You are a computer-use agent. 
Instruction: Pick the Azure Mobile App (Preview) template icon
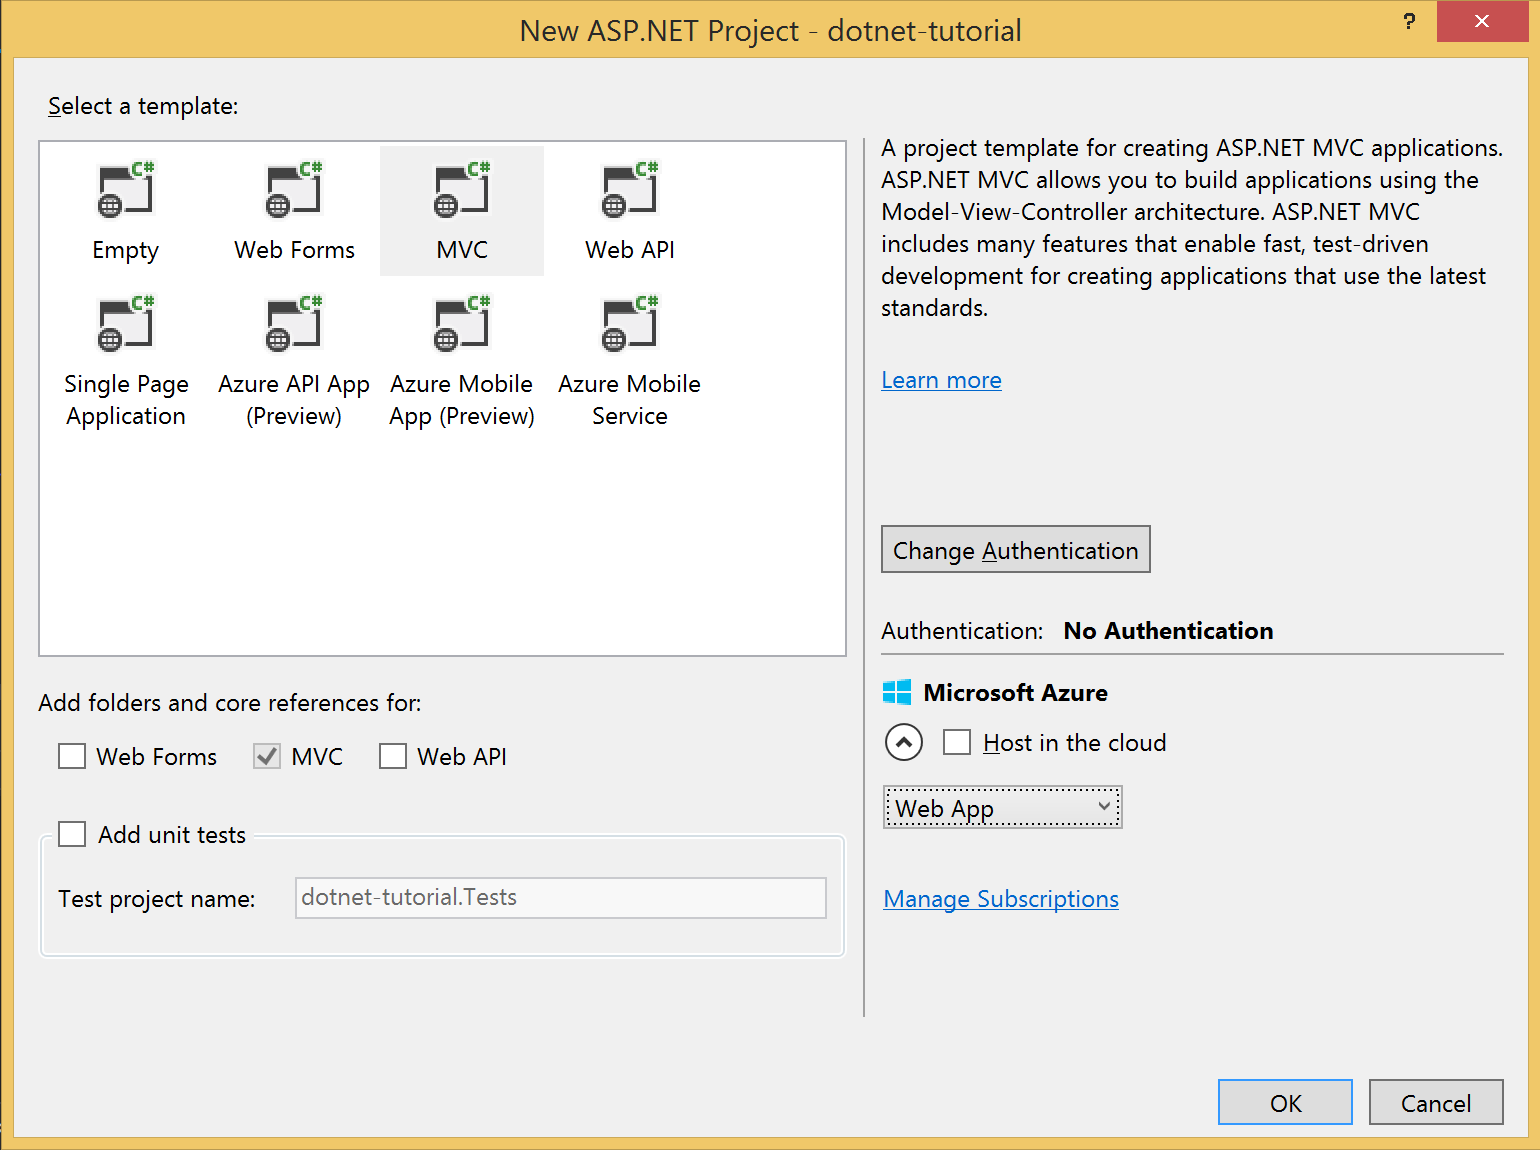point(462,323)
